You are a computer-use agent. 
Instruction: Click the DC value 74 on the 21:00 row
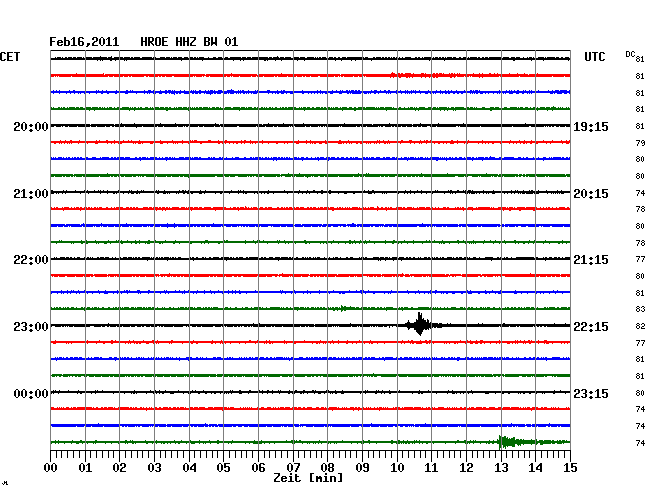(x=640, y=193)
